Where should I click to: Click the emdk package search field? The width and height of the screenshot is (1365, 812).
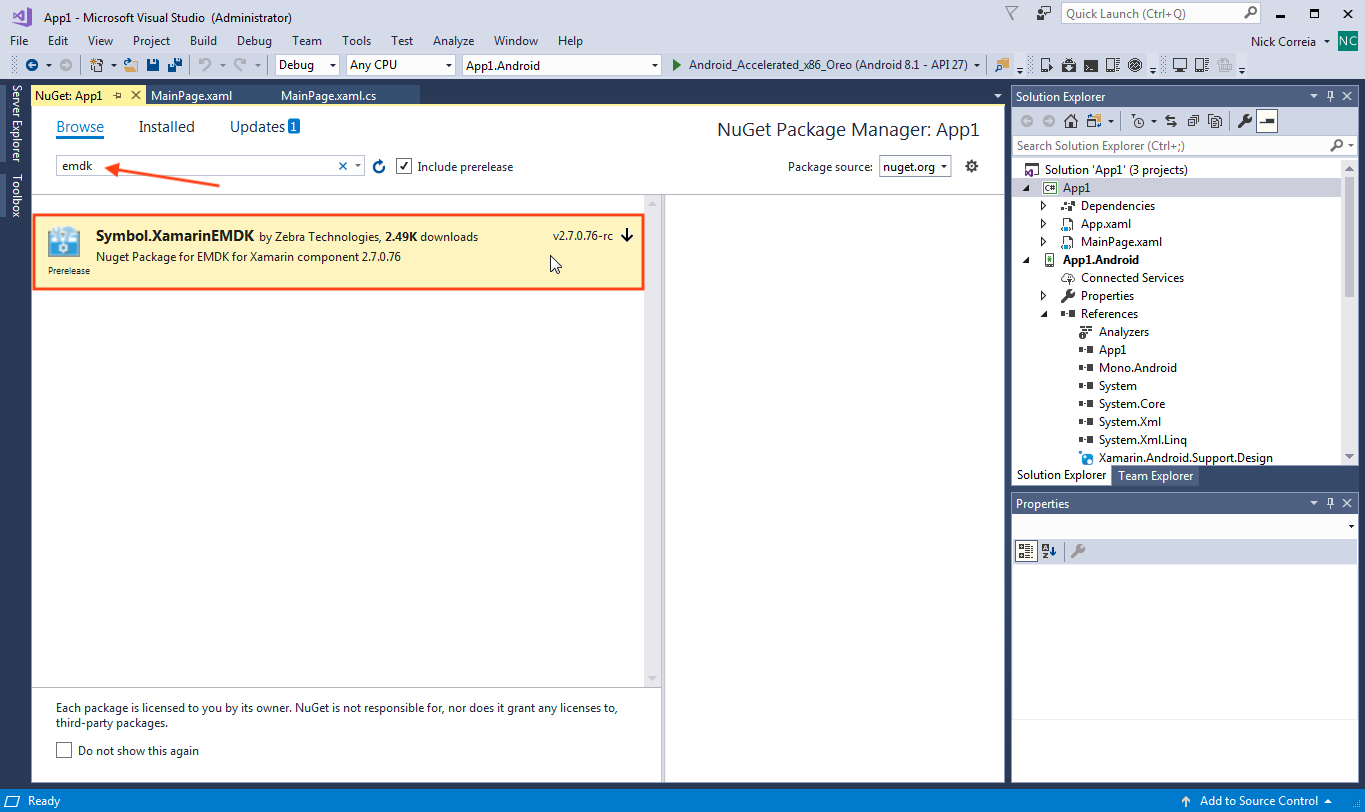[195, 166]
